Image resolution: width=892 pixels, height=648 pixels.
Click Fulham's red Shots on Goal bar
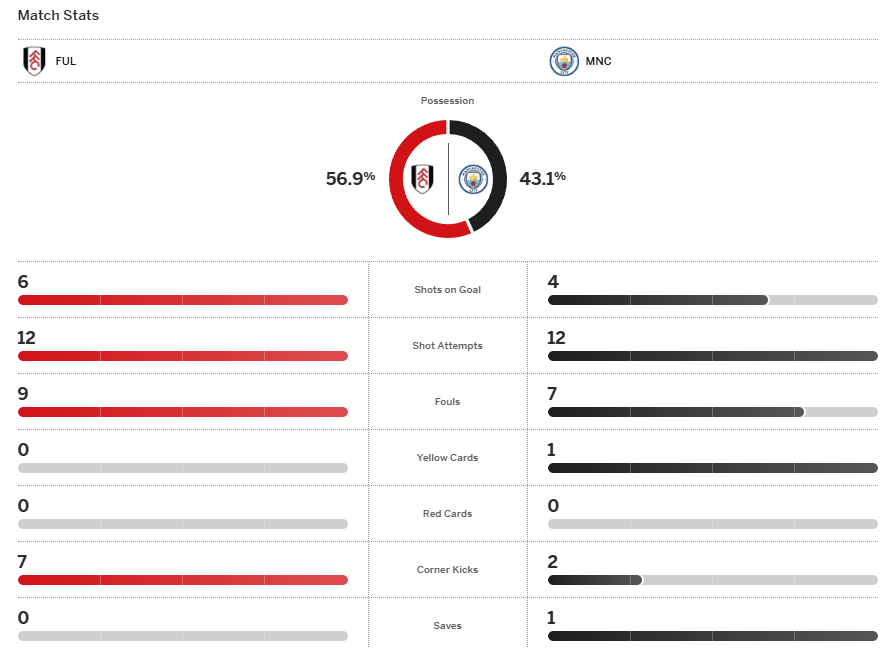182,300
